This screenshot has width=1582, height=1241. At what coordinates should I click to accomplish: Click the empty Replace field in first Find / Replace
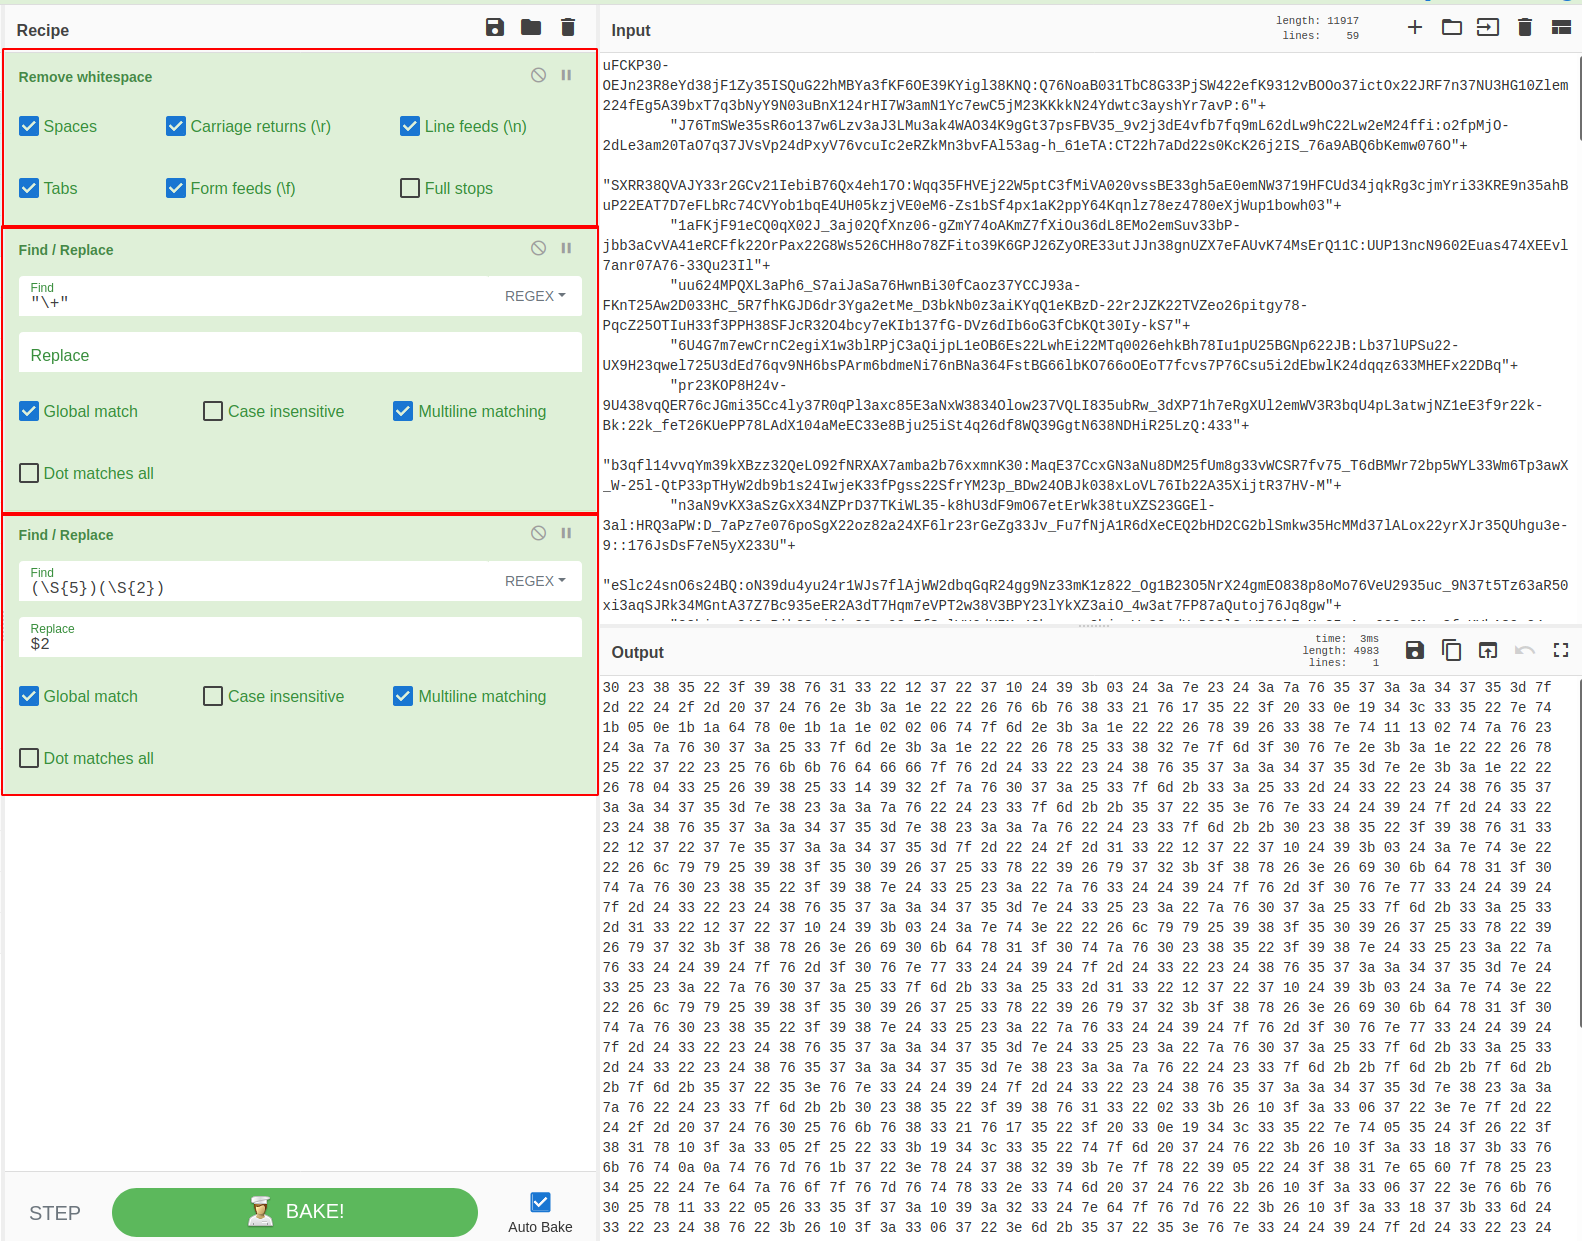(x=300, y=354)
